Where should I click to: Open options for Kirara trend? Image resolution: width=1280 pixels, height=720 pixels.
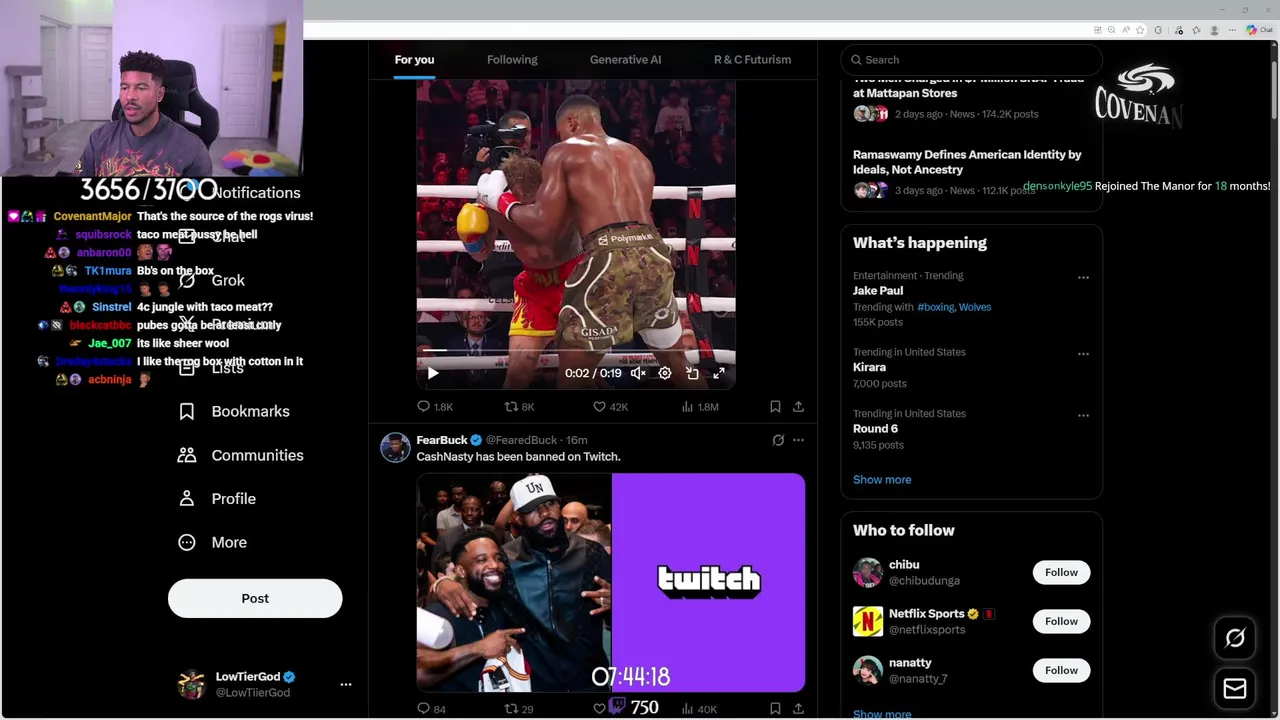1083,354
